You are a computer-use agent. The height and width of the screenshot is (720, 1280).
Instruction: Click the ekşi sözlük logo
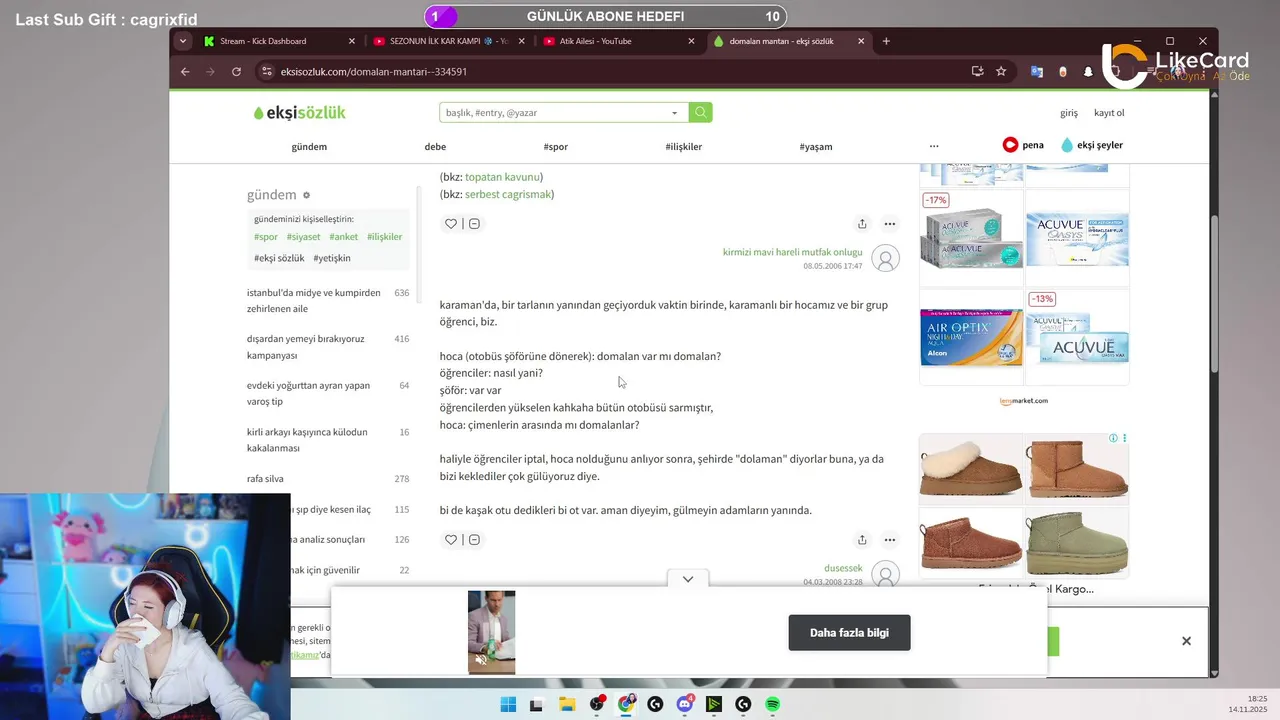300,113
